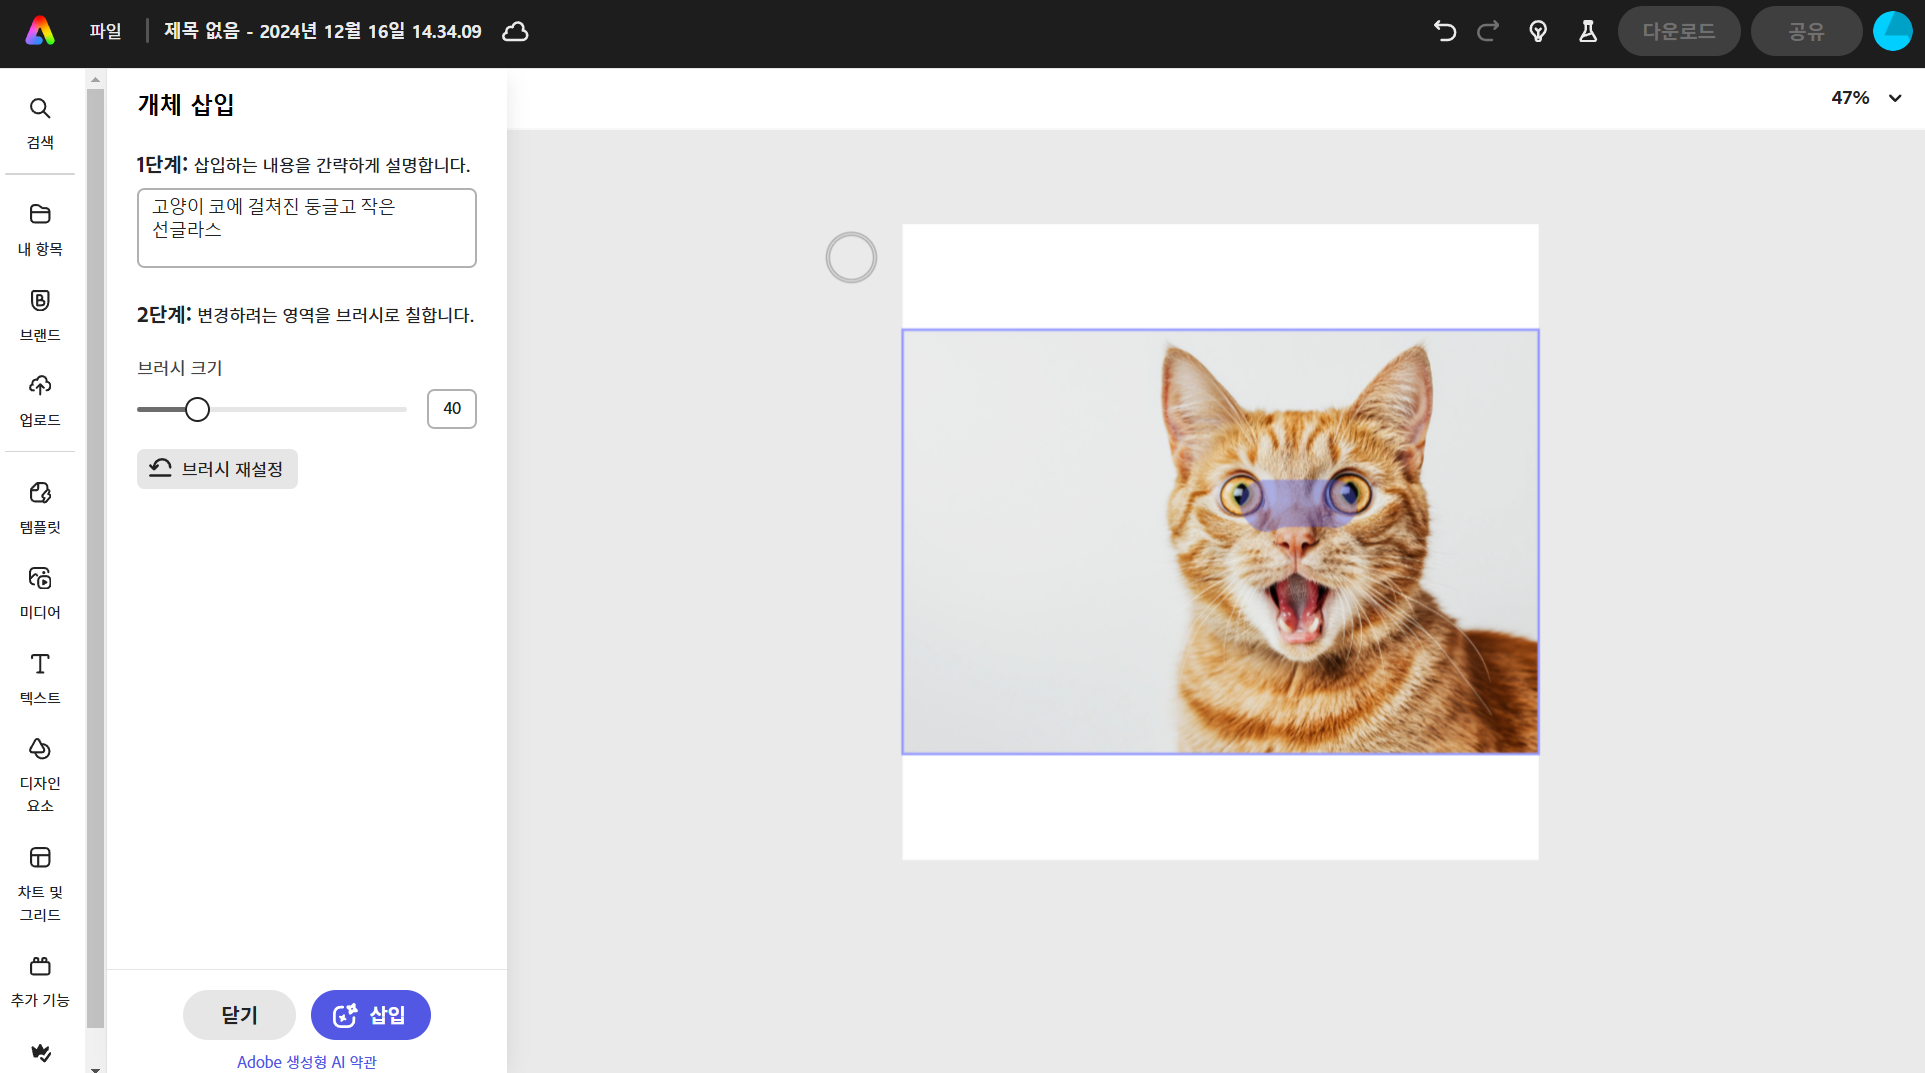Redo the last undone action
Screen dimensions: 1925x1073
pos(1488,31)
